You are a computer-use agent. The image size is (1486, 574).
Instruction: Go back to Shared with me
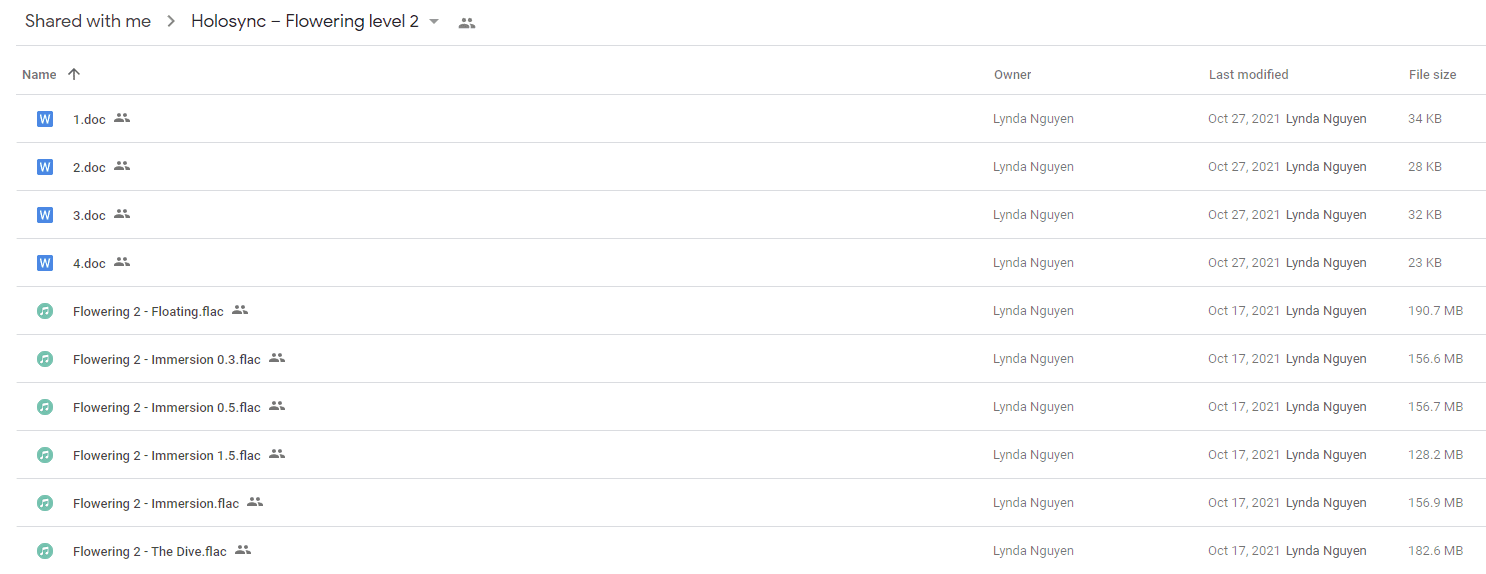click(x=88, y=21)
